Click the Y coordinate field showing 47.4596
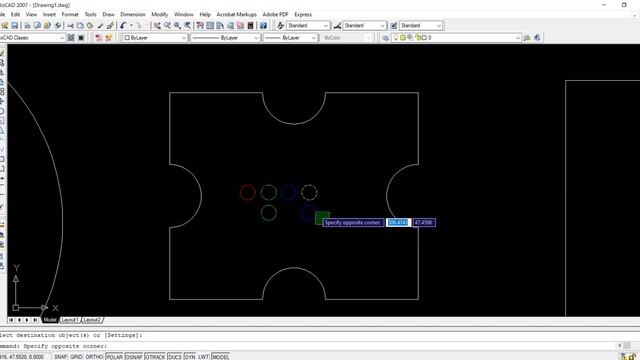The width and height of the screenshot is (640, 360). click(x=424, y=222)
